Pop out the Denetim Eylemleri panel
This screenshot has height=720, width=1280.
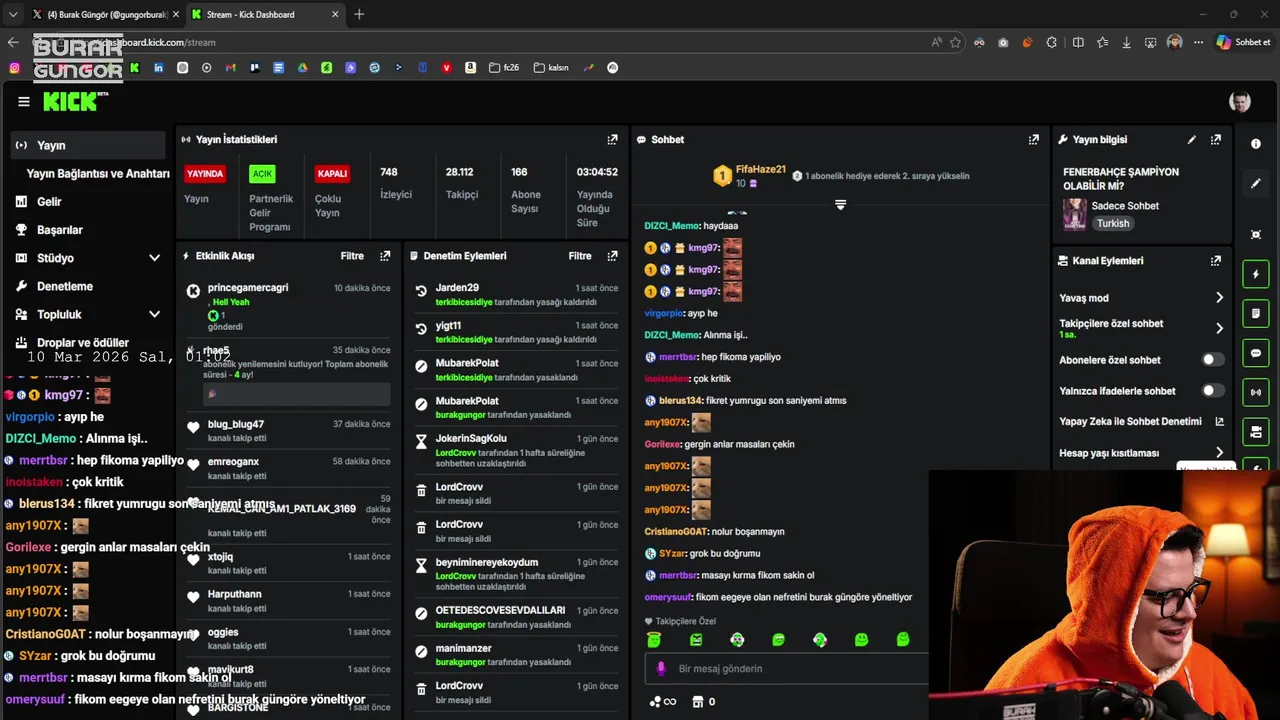pos(612,256)
